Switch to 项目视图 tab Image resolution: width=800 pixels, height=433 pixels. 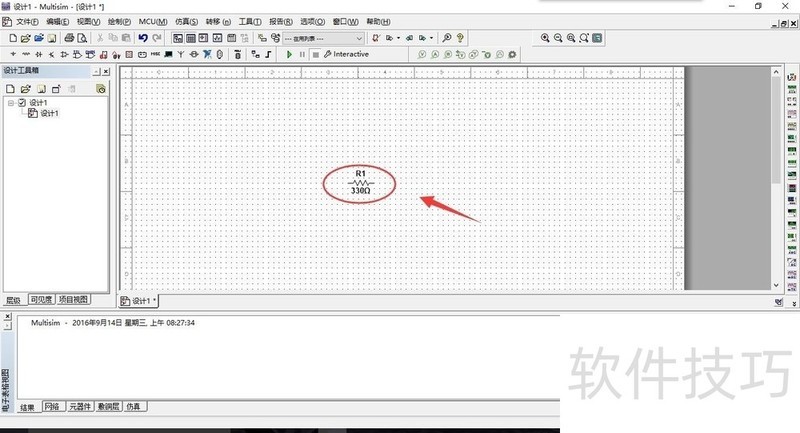73,300
